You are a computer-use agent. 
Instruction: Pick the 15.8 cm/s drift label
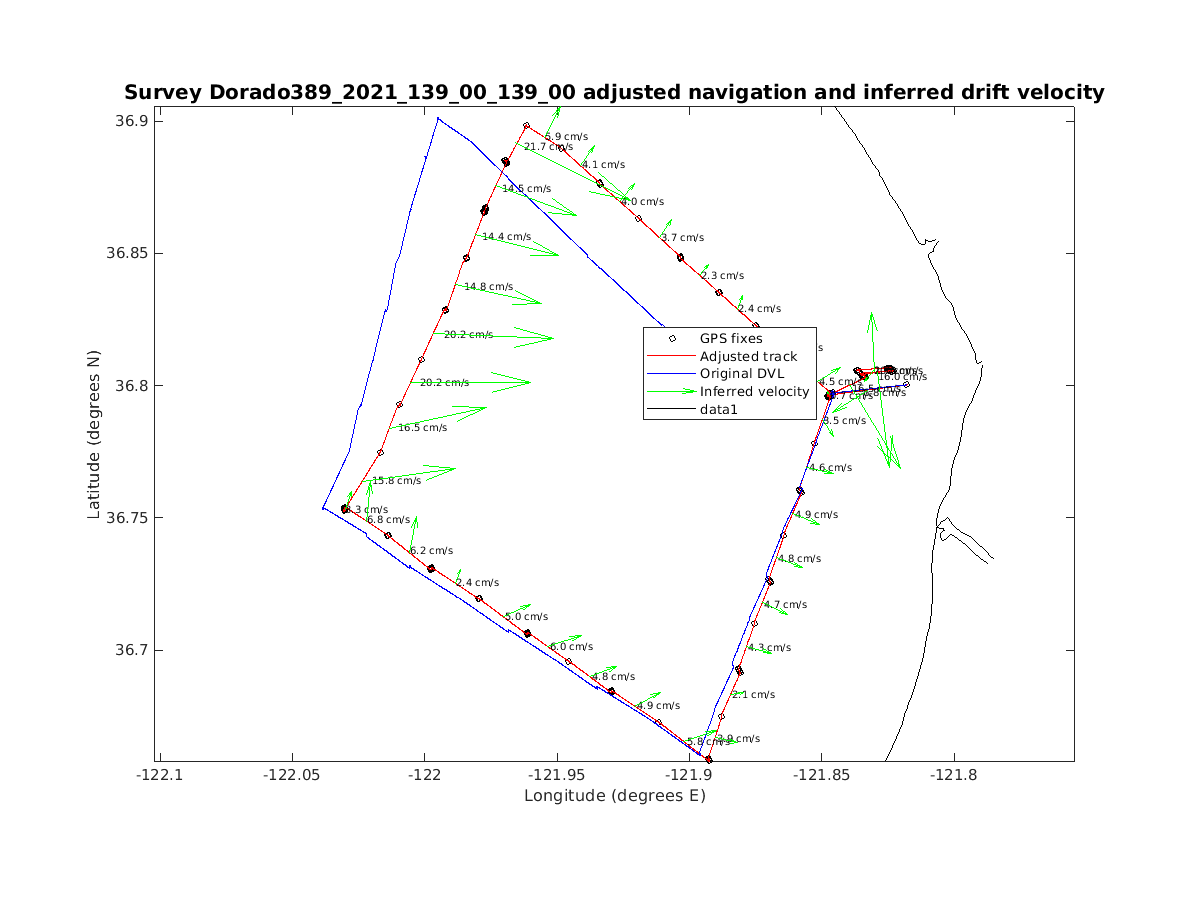tap(396, 481)
